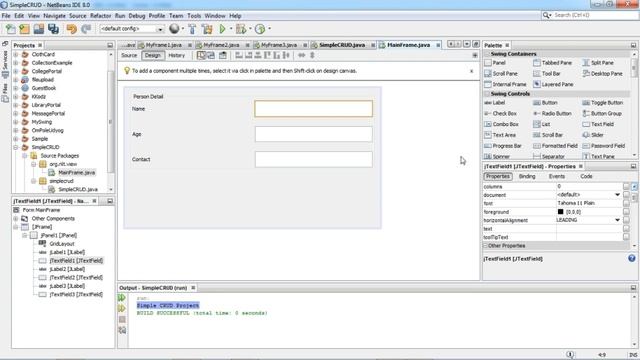Select the Check Box component in Palette
640x360 pixels.
pos(500,113)
